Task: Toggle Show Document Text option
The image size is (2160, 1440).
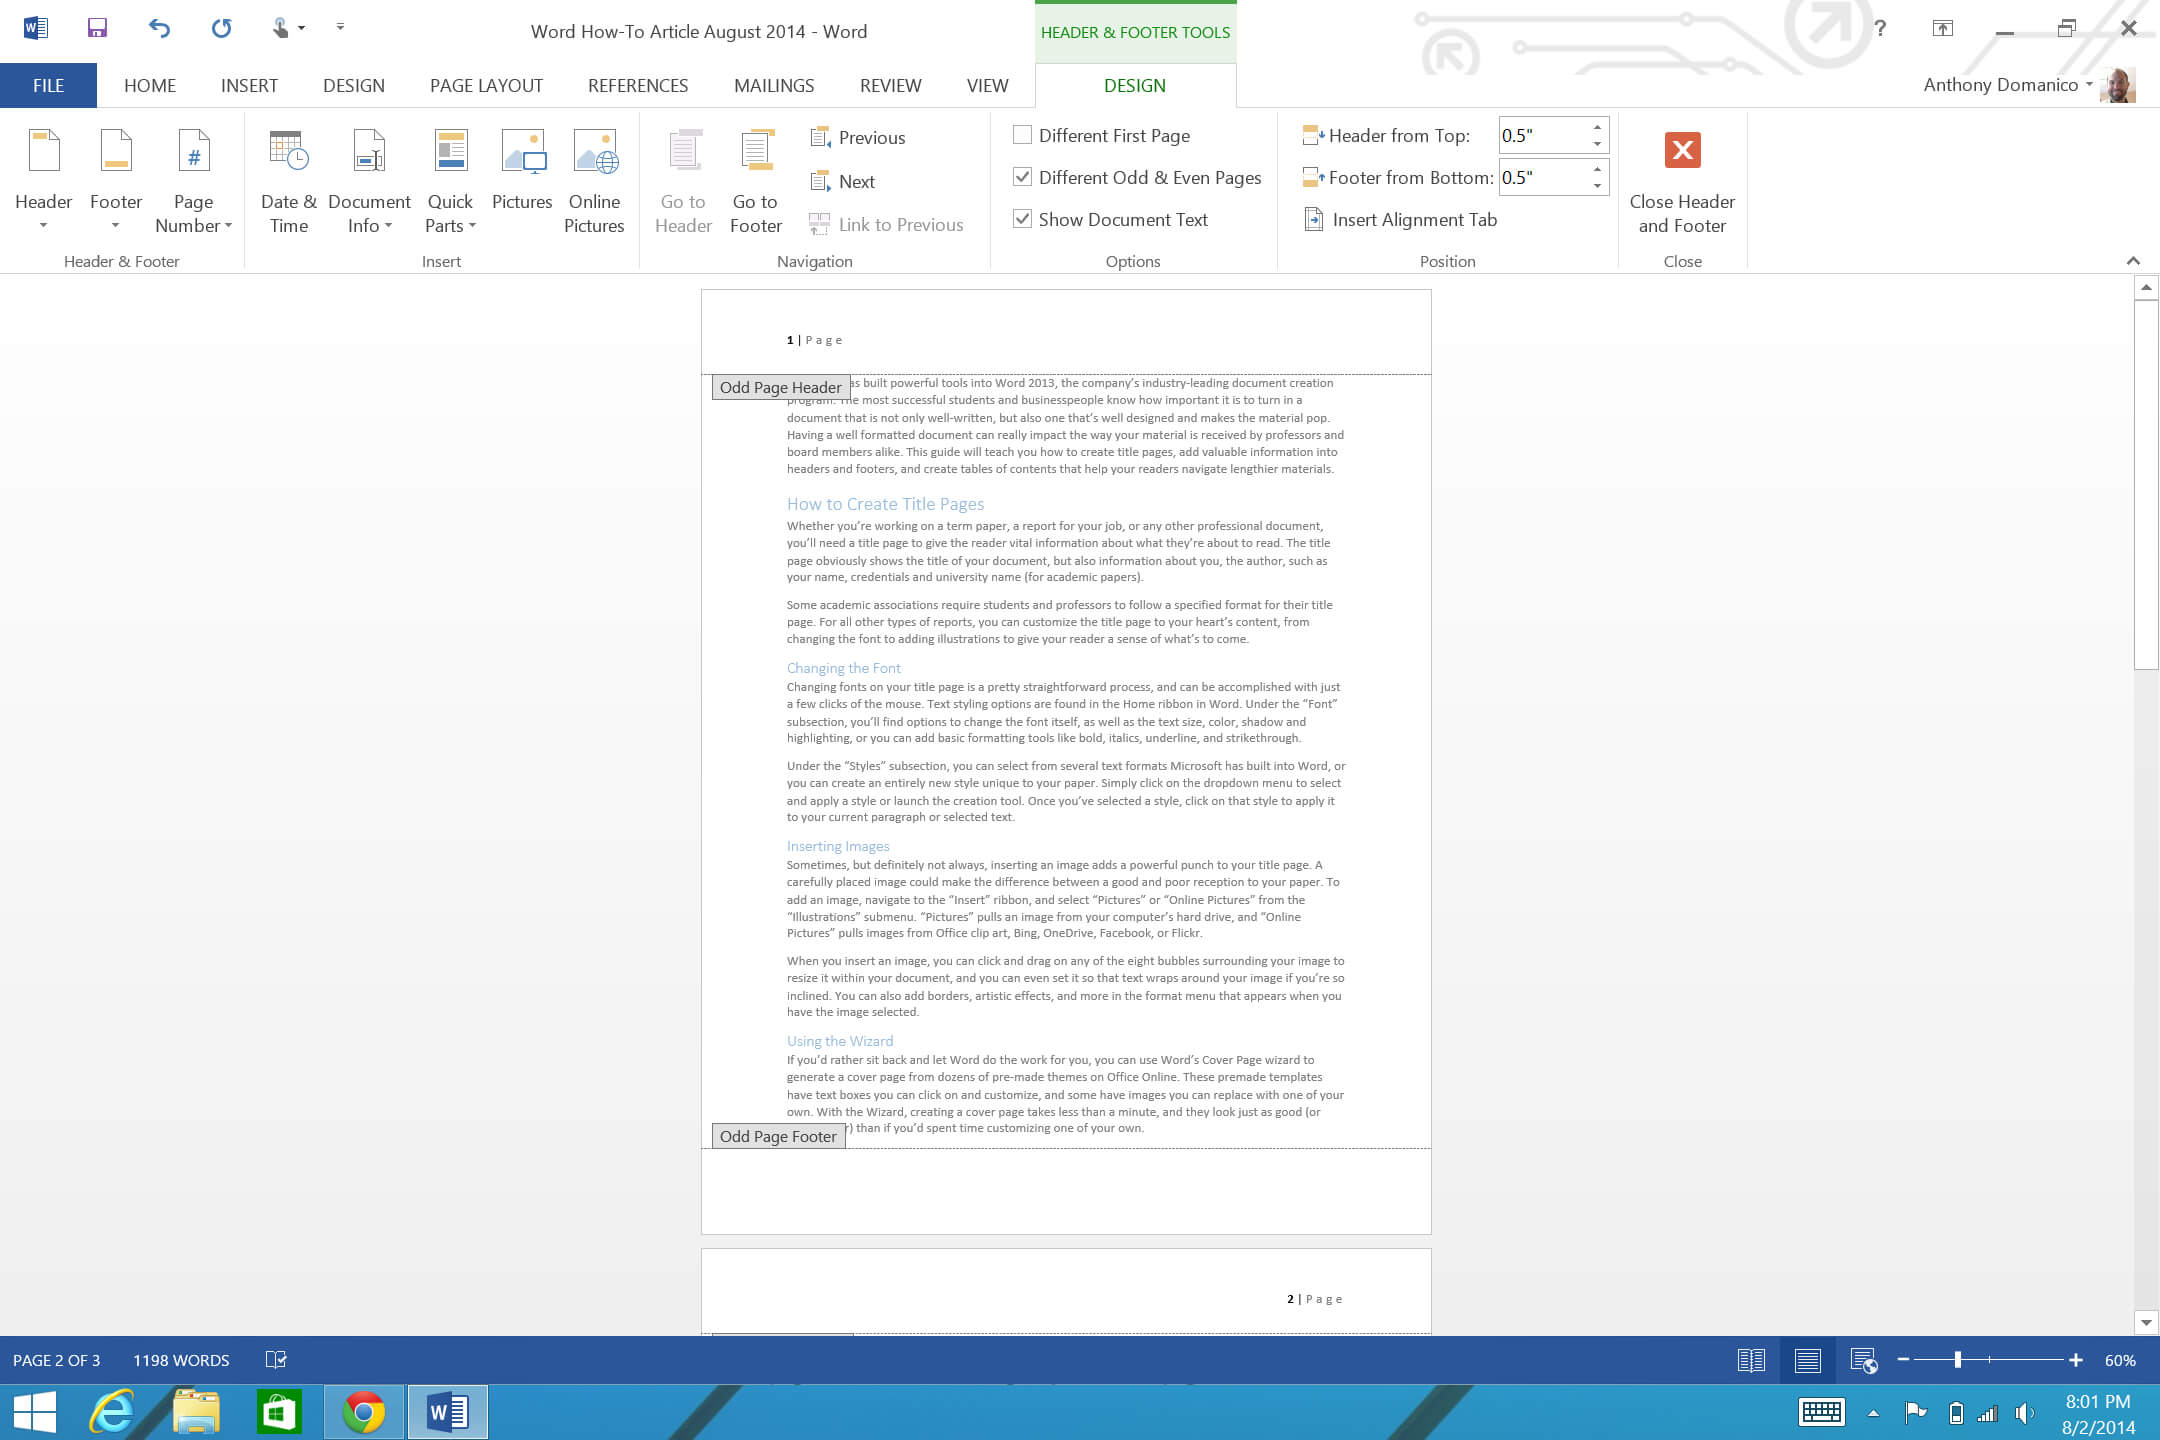Action: tap(1022, 219)
